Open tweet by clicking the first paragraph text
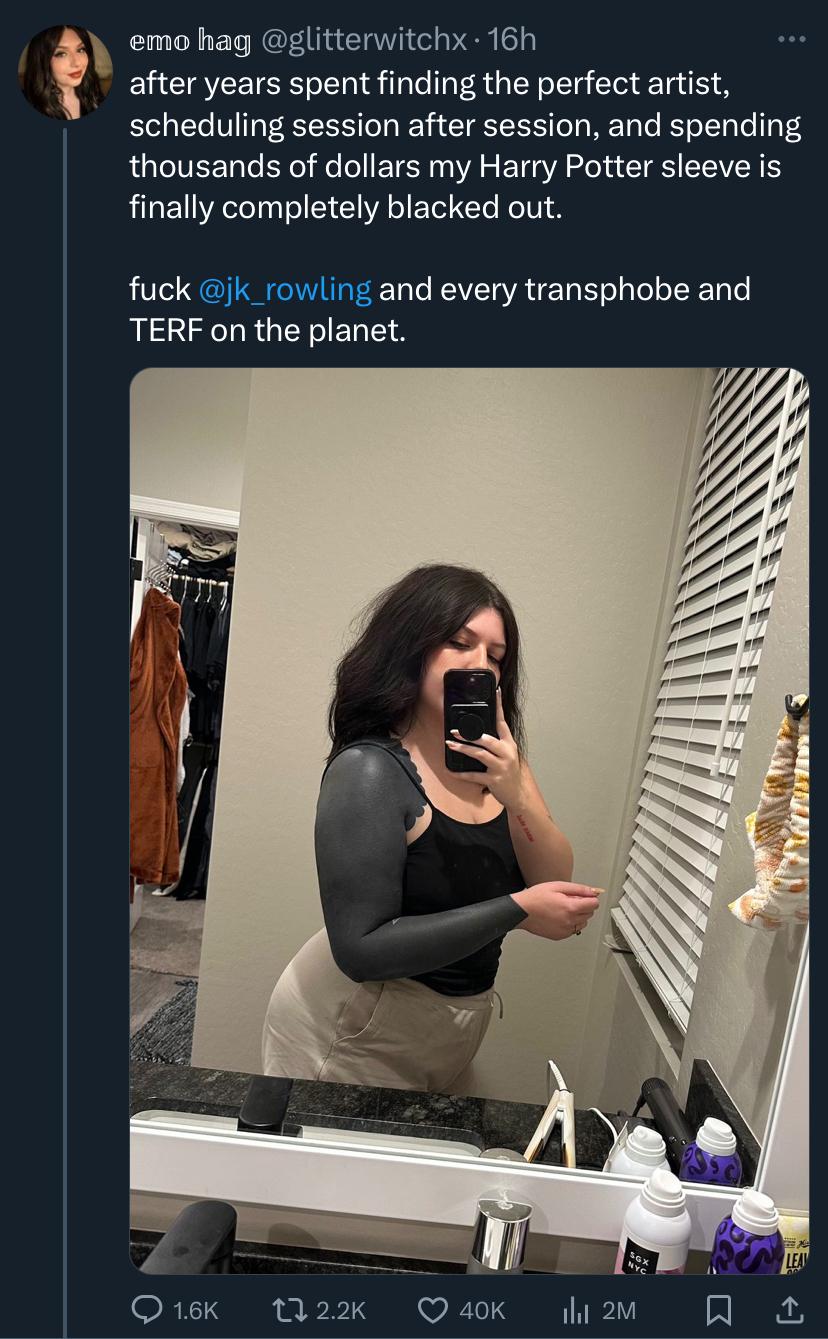This screenshot has width=828, height=1339. point(466,147)
